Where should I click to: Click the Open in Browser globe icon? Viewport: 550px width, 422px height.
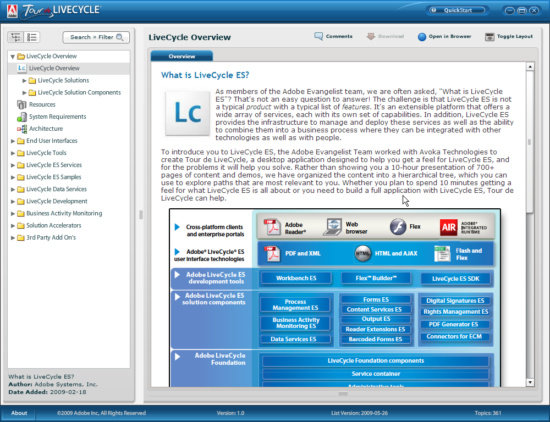[422, 36]
